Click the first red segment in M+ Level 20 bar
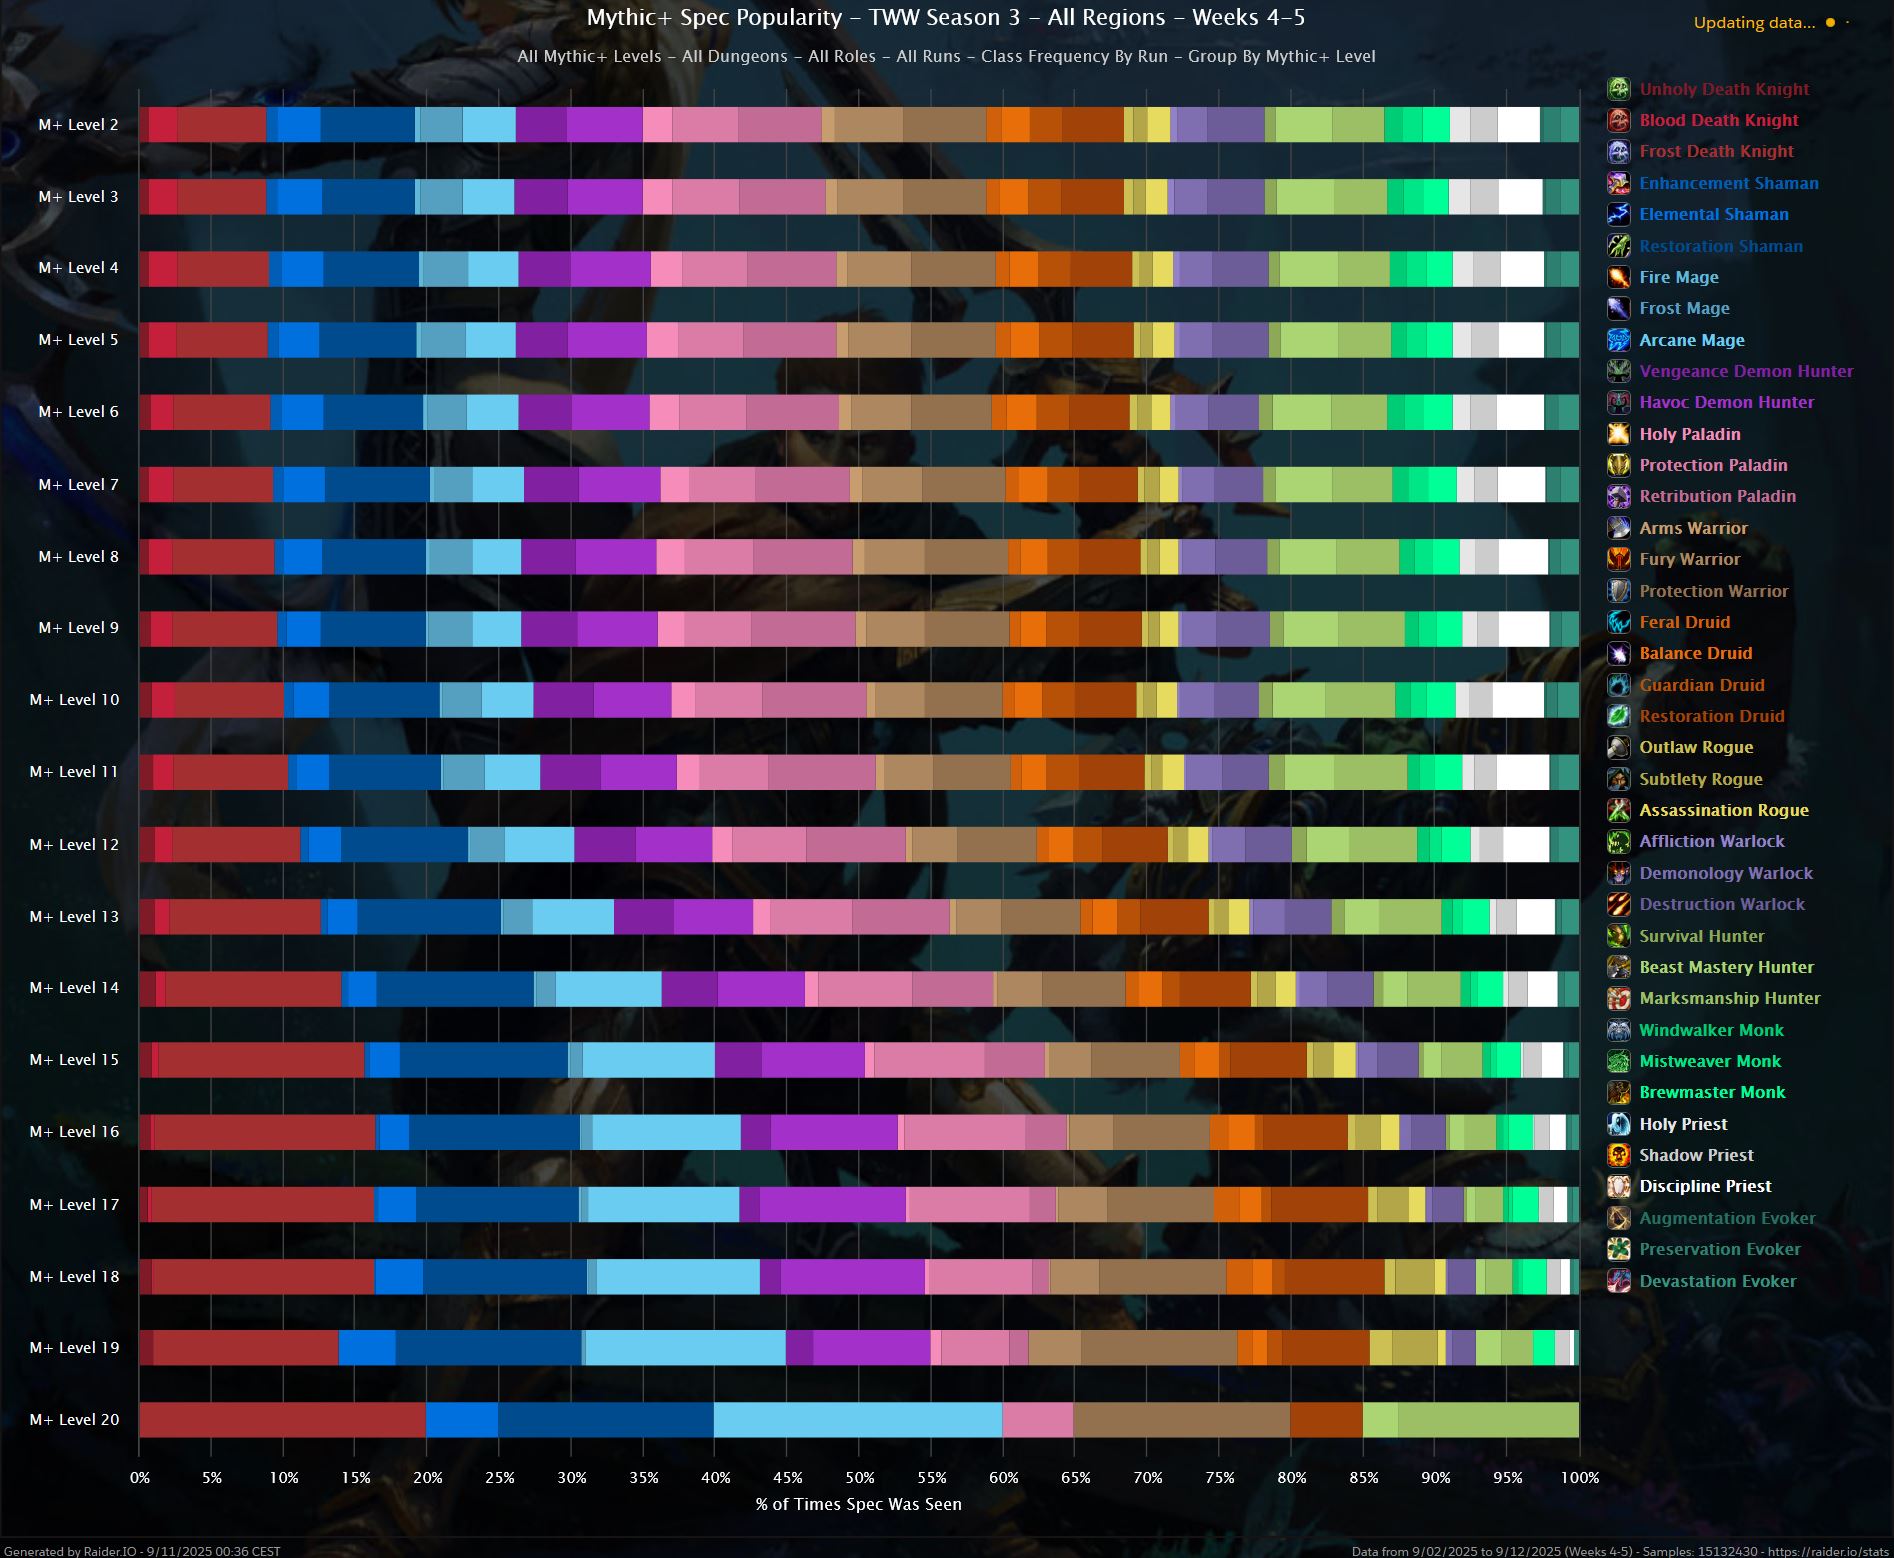 tap(282, 1419)
